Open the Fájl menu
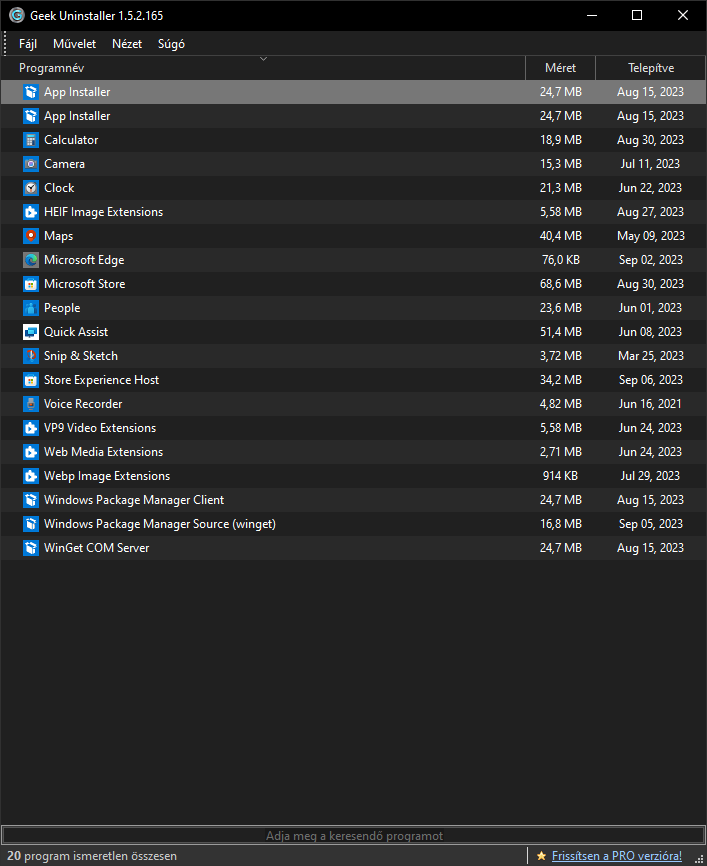707x866 pixels. pos(27,44)
